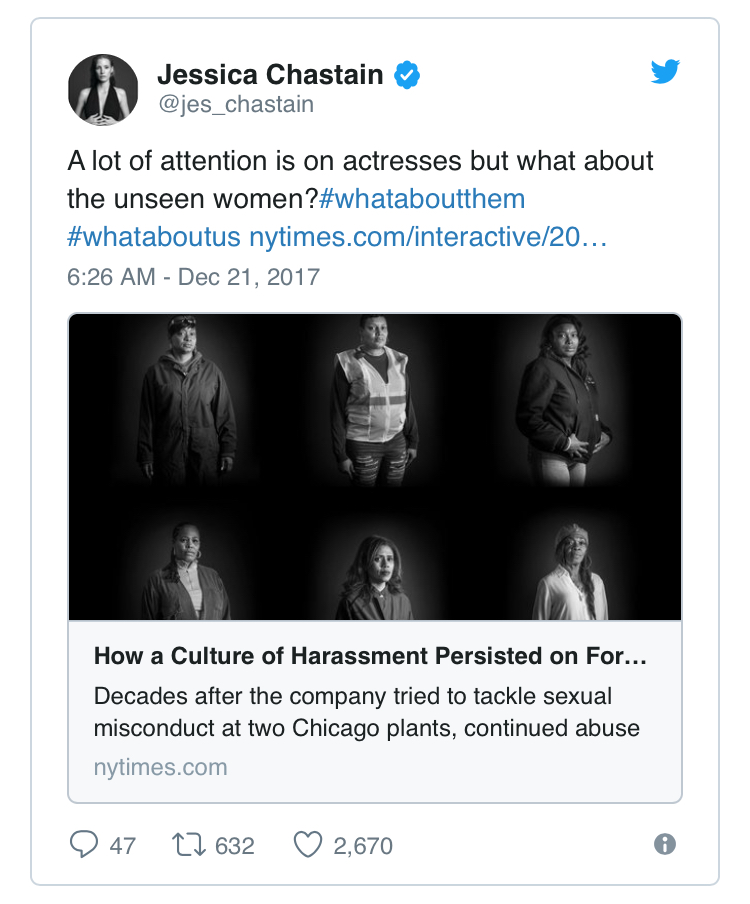The image size is (750, 904).
Task: Click the blue verified checkmark badge
Action: (407, 75)
